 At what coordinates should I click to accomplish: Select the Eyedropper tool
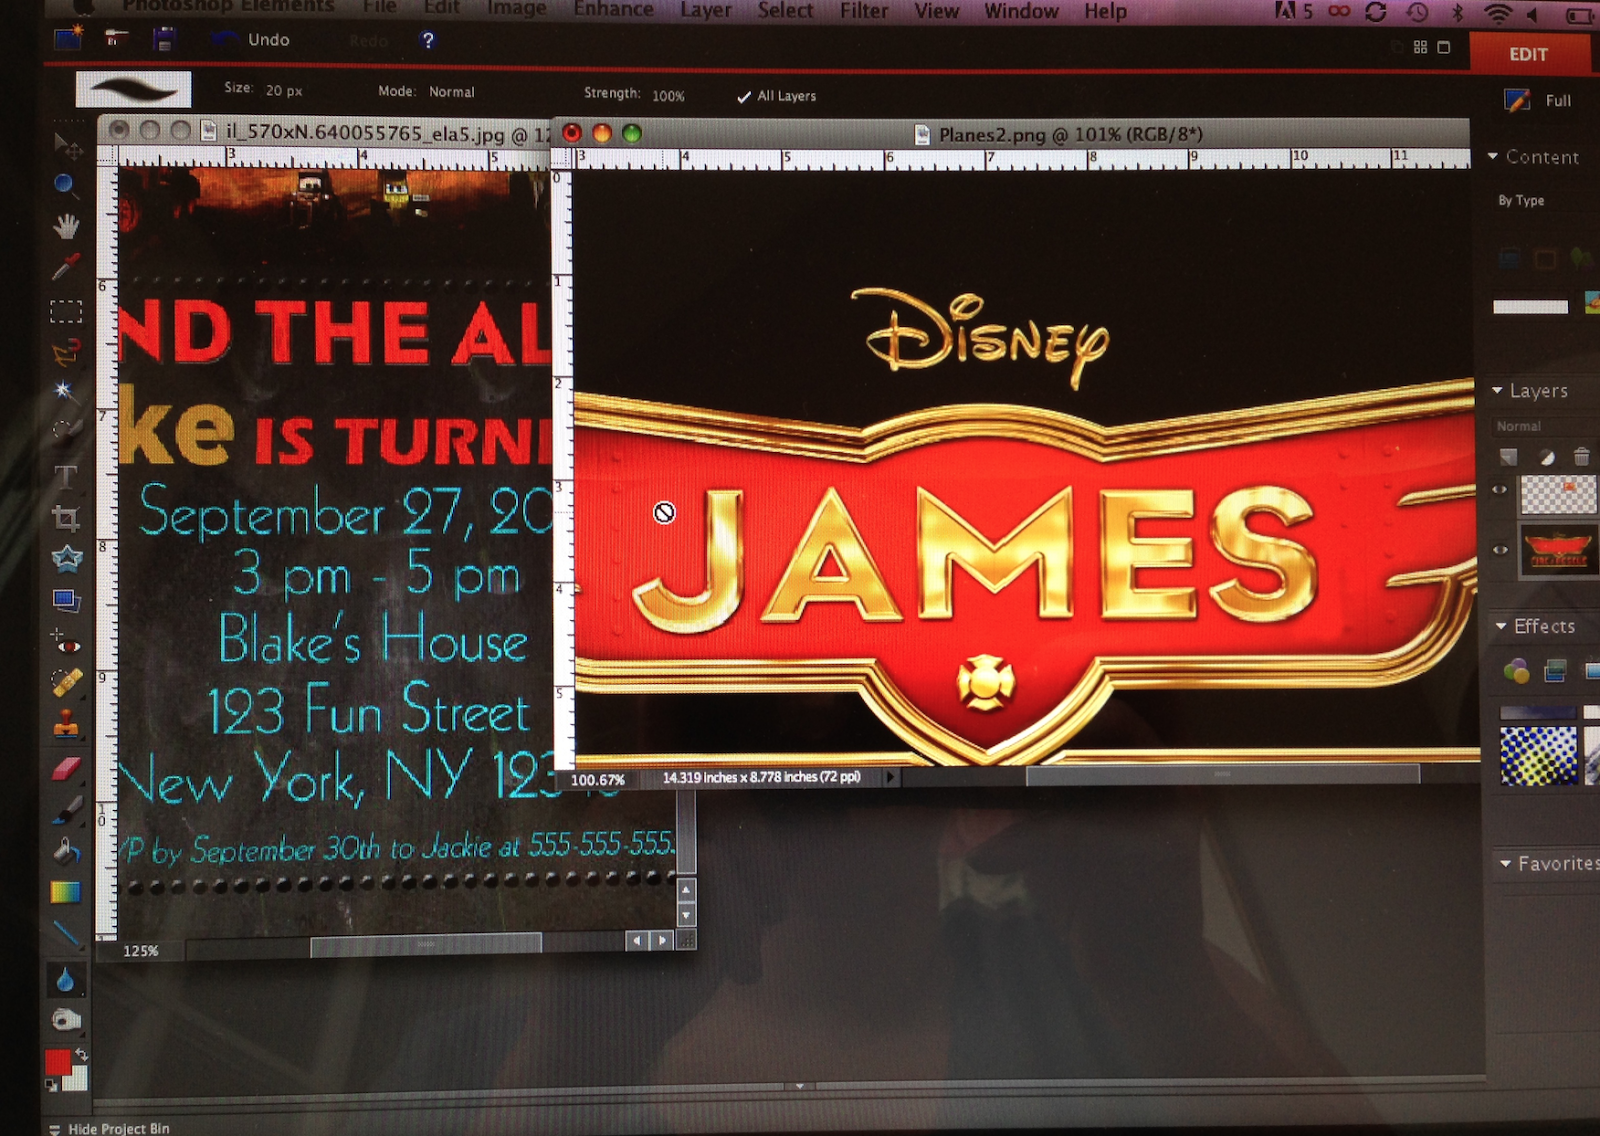point(65,267)
